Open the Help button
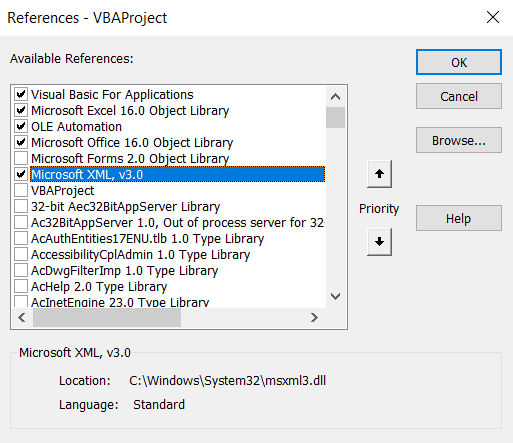Screen dimensions: 513x443 [x=459, y=218]
